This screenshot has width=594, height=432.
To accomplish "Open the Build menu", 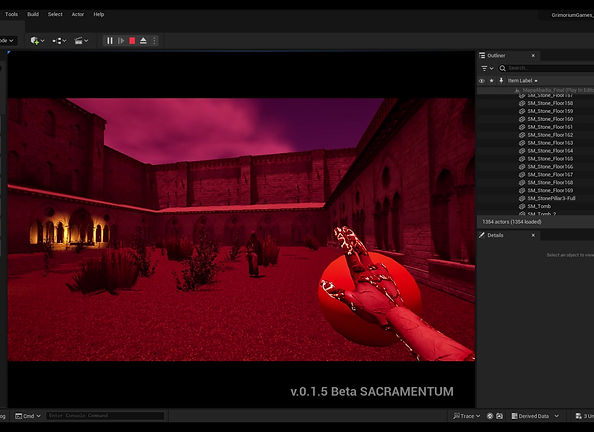I will pyautogui.click(x=33, y=14).
